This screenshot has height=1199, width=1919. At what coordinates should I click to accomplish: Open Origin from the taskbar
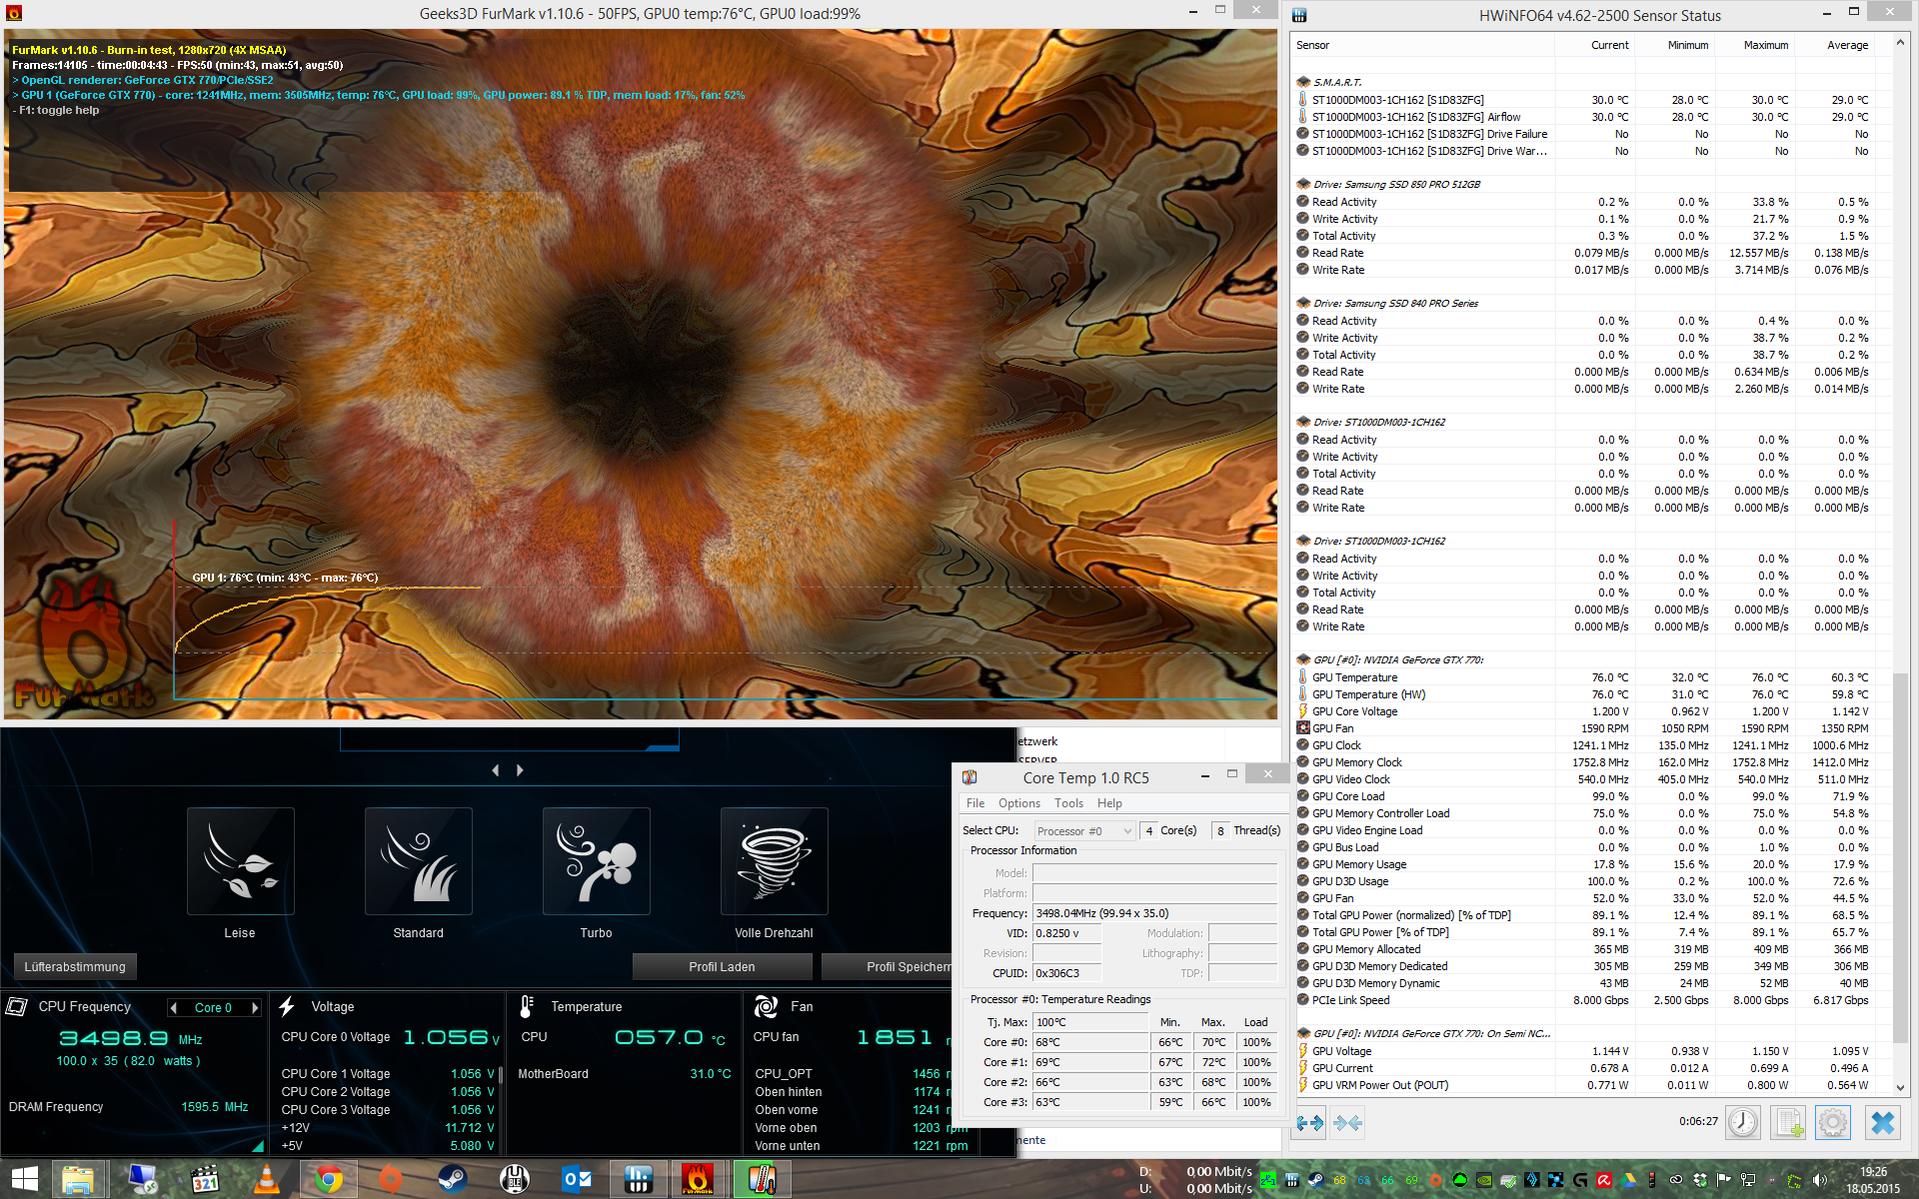390,1180
